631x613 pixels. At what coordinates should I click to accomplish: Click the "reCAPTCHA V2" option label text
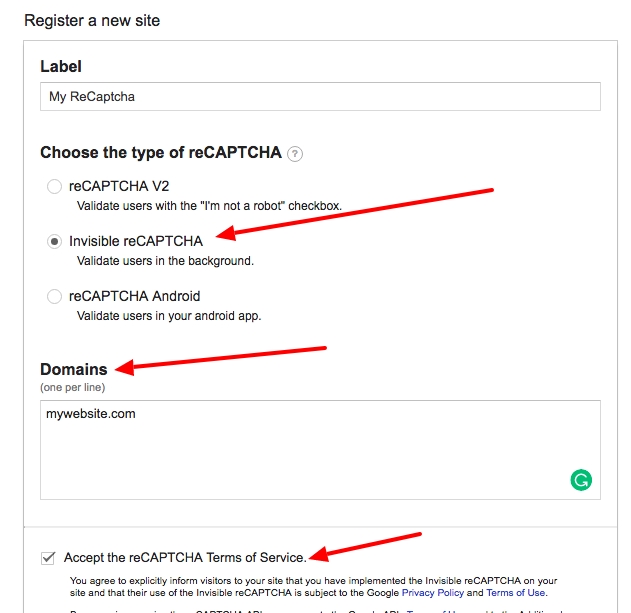coord(119,186)
